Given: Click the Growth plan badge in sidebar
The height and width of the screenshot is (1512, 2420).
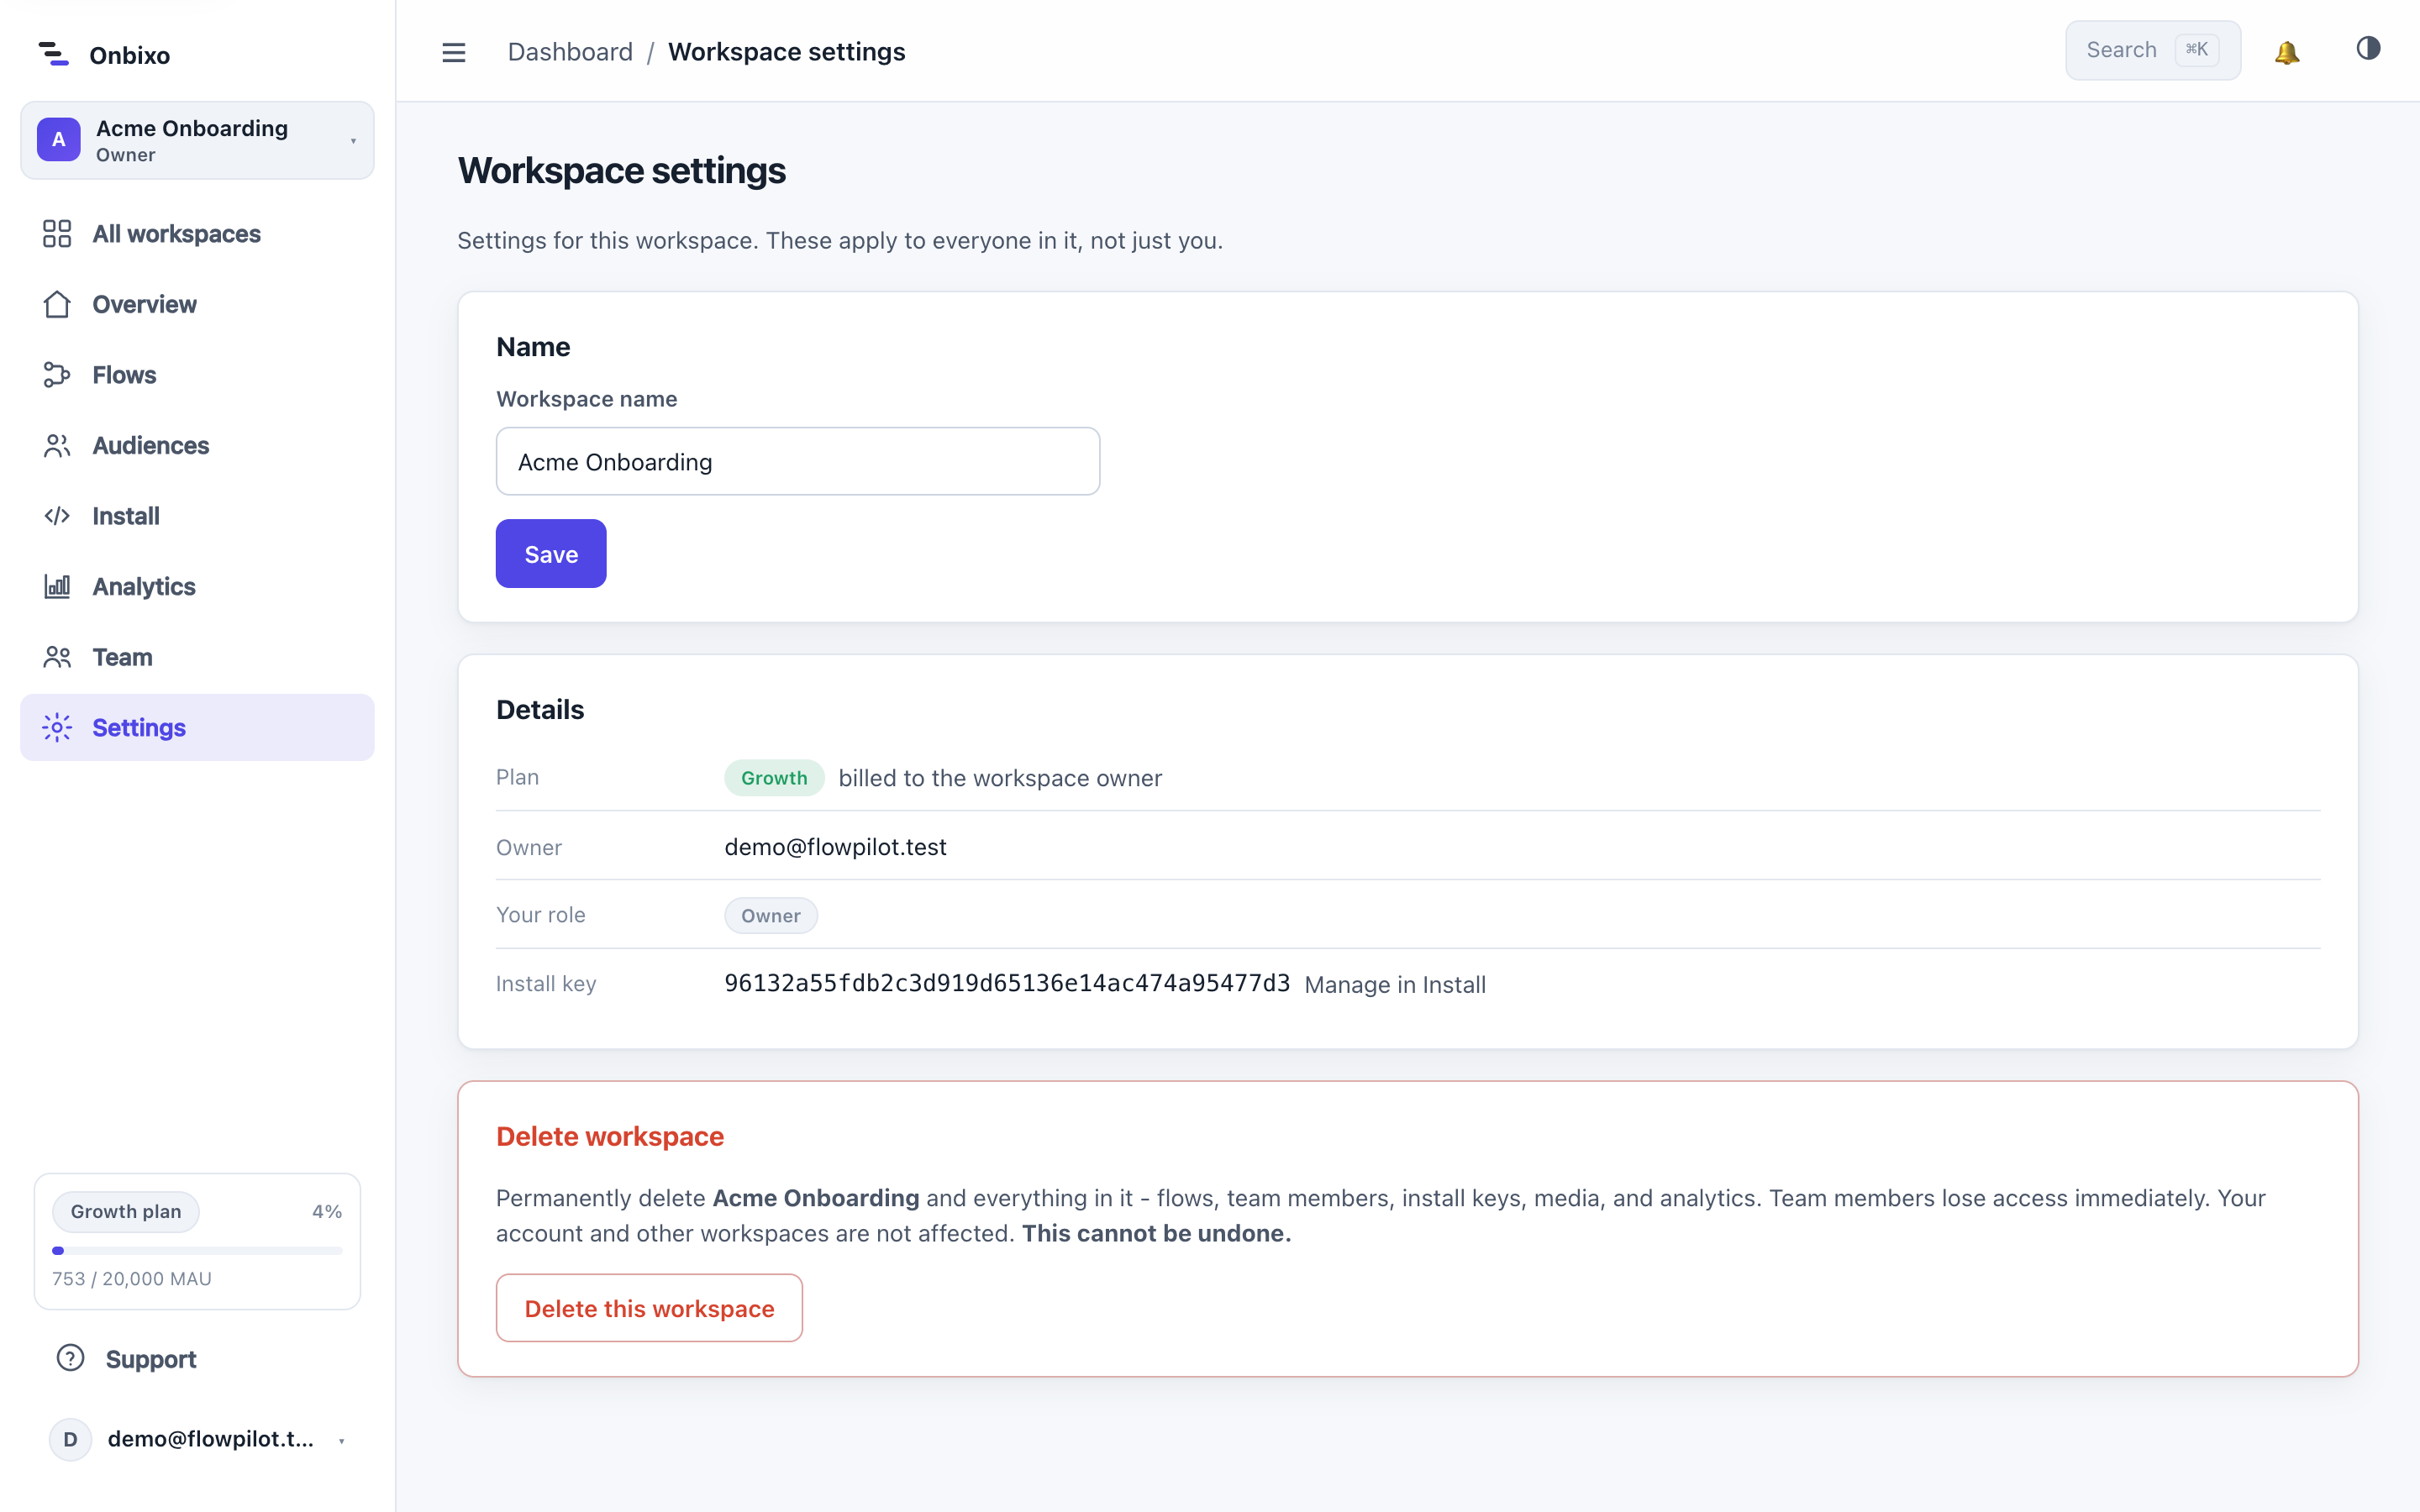Looking at the screenshot, I should tap(126, 1211).
